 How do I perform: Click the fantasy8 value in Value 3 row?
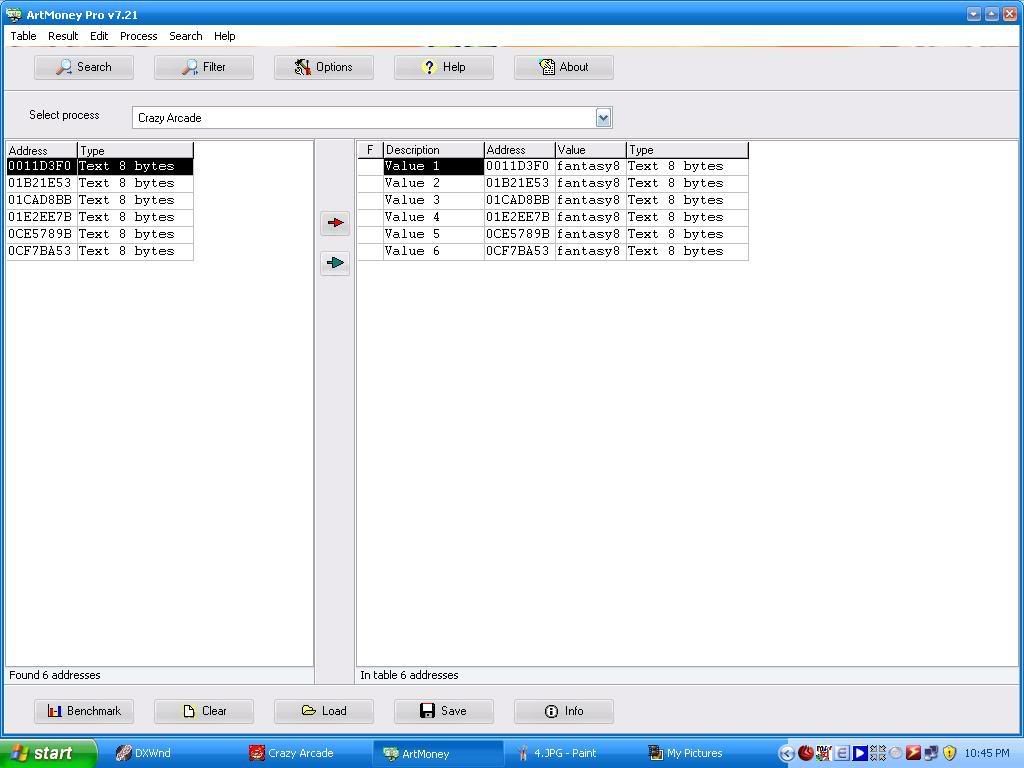coord(590,200)
